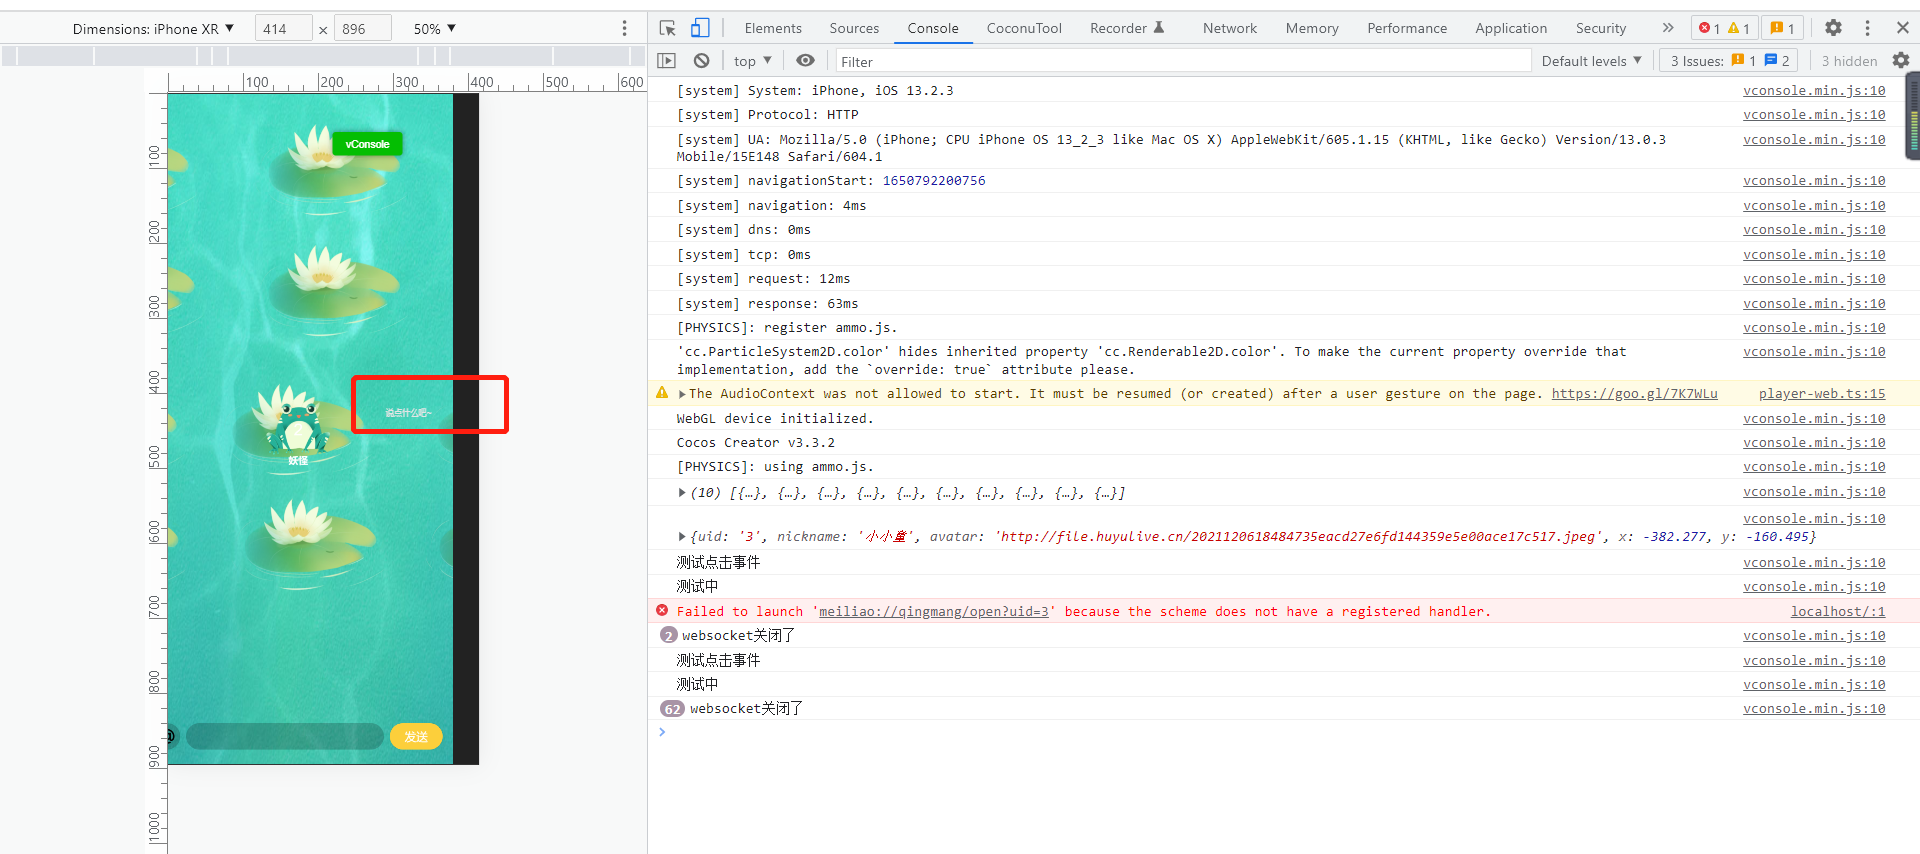Open the orange issues counter badge
Viewport: 1920px width, 854px height.
(x=1782, y=28)
